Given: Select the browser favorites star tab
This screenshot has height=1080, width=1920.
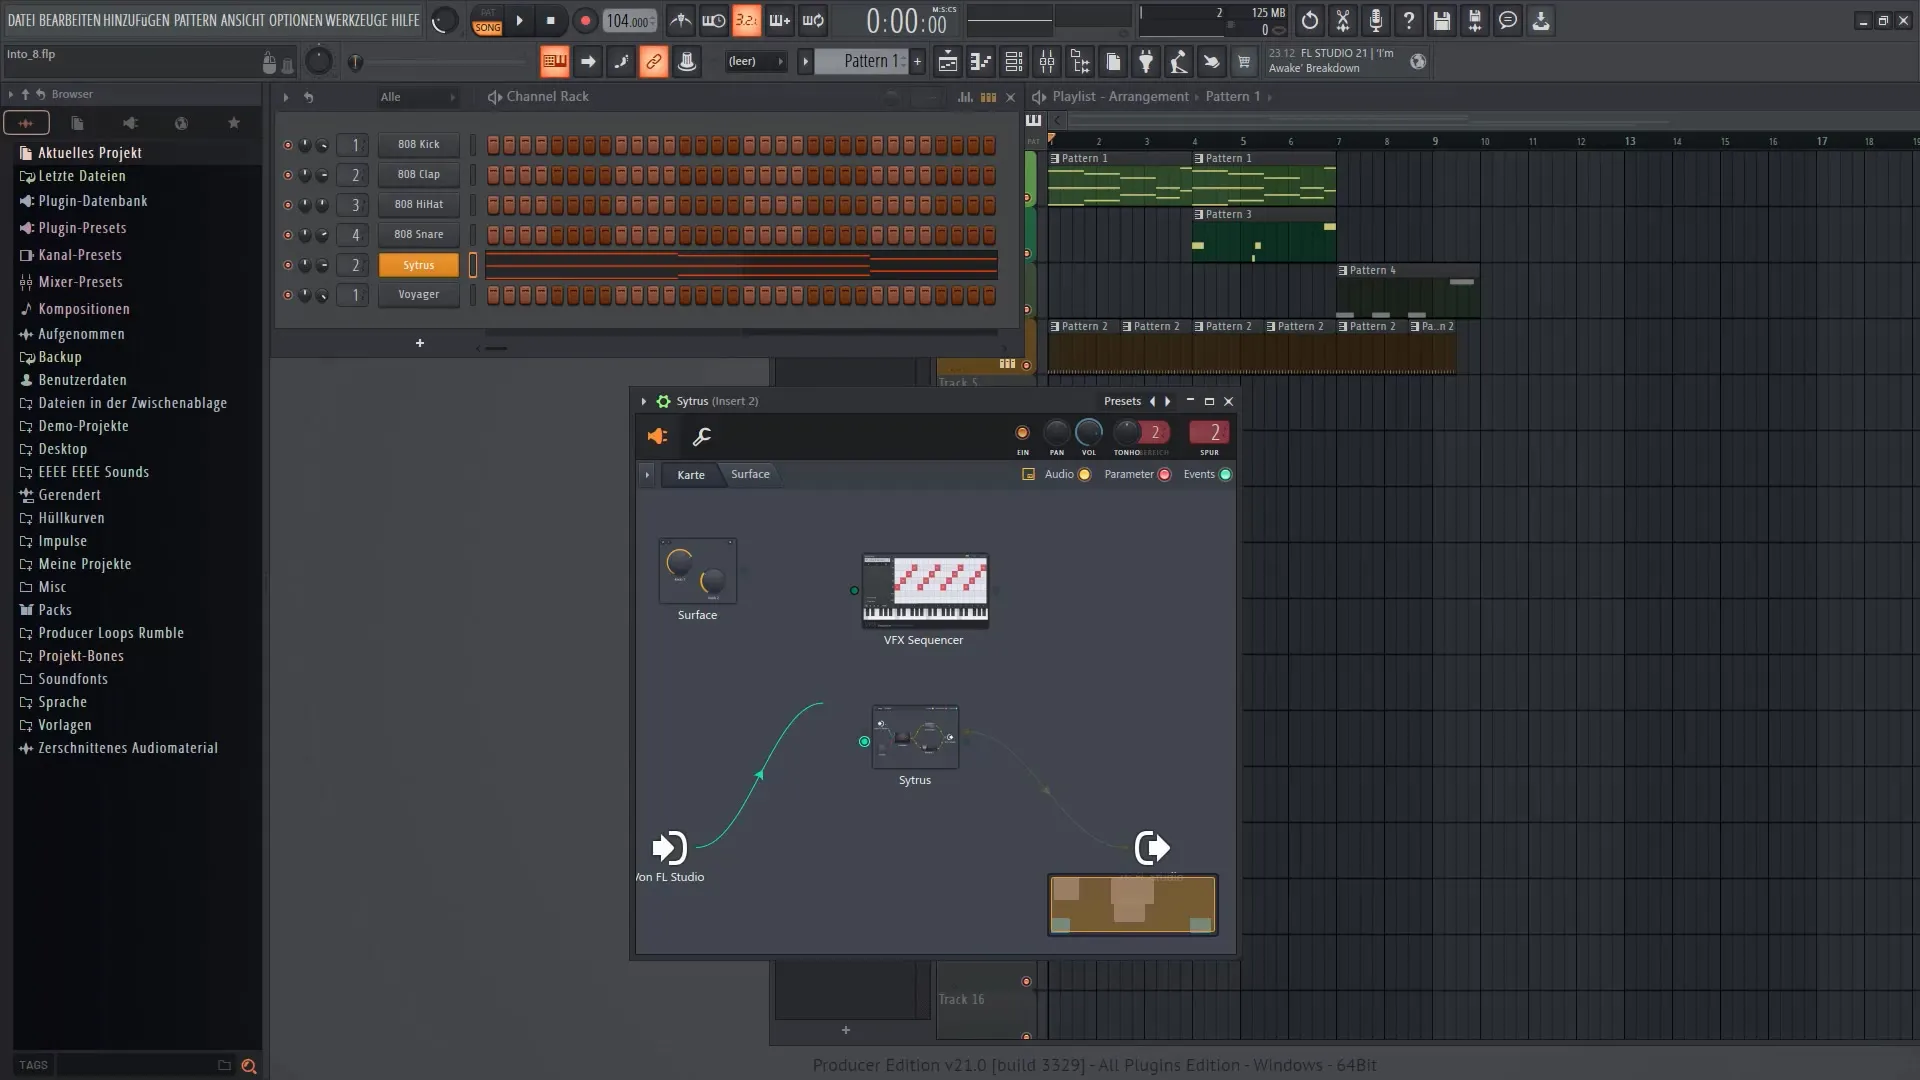Looking at the screenshot, I should (234, 123).
